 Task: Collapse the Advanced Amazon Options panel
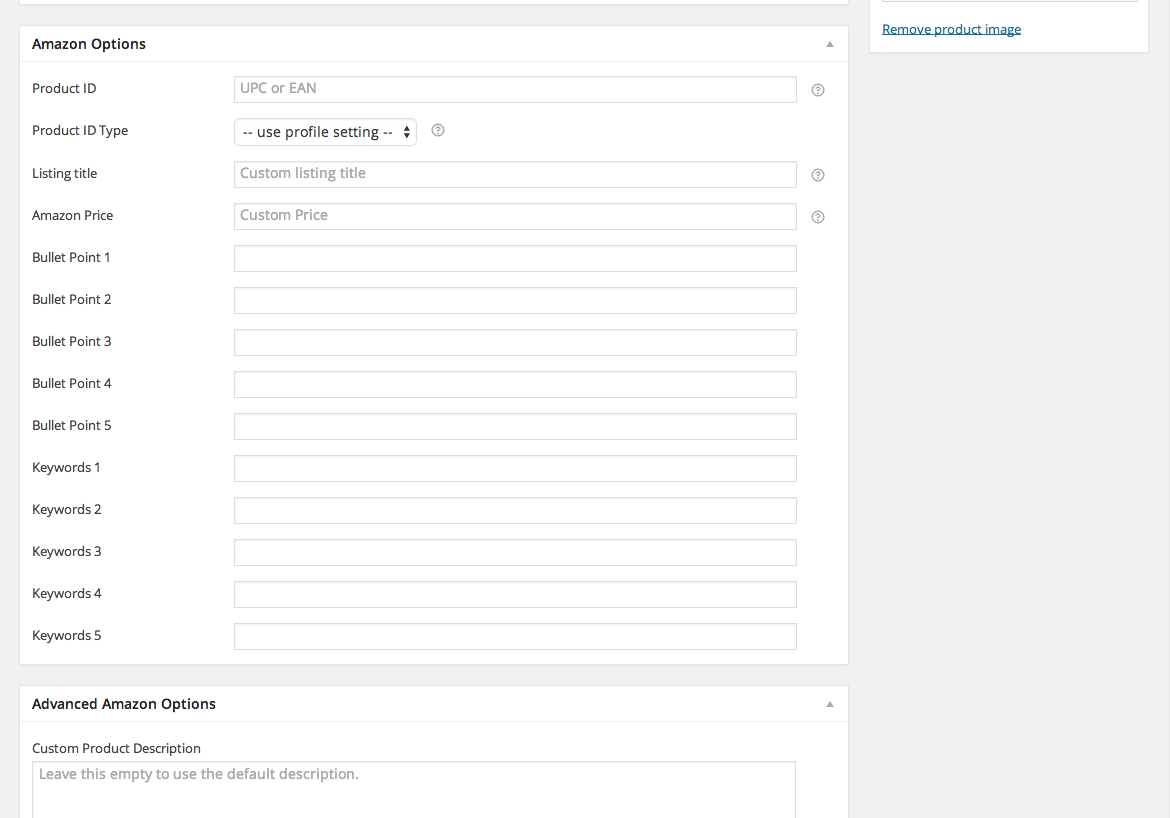coord(830,705)
